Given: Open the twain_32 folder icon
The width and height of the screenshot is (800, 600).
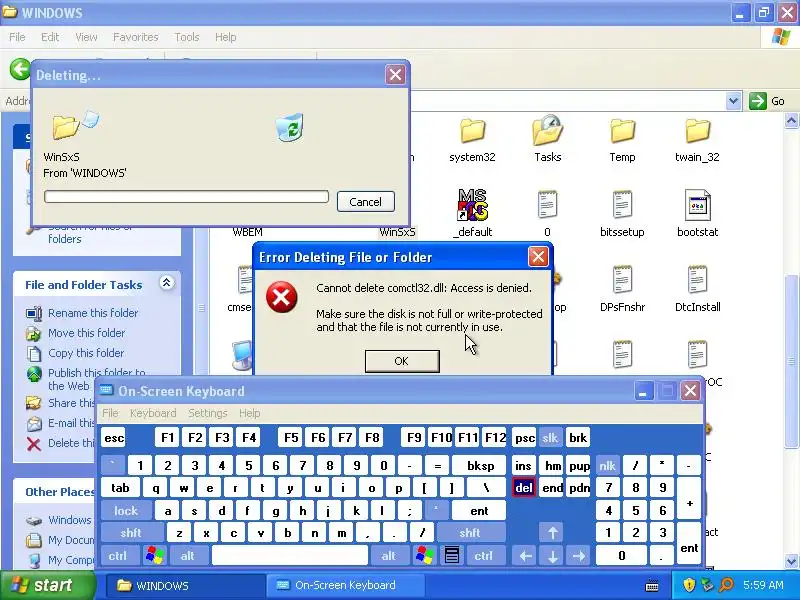Looking at the screenshot, I should click(697, 131).
